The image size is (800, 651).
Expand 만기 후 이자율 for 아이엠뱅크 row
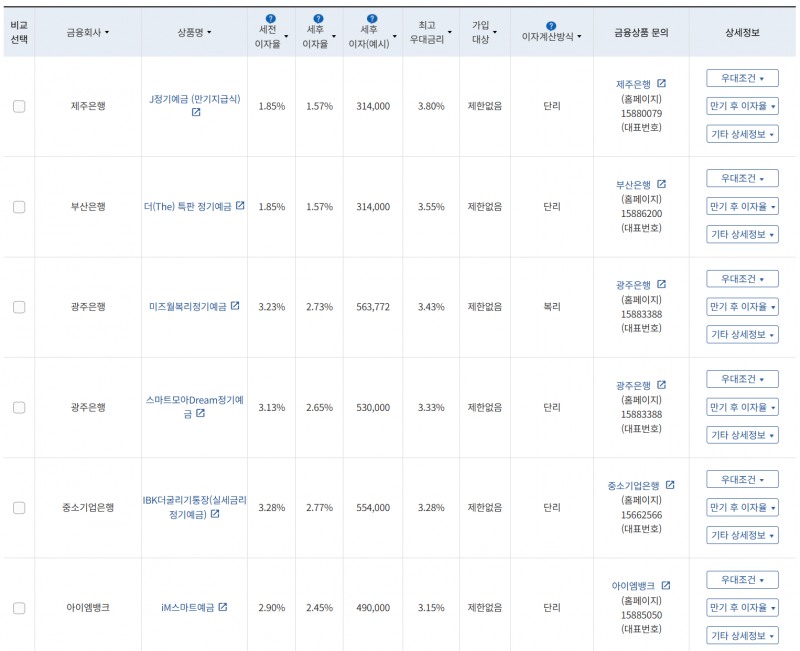click(742, 608)
